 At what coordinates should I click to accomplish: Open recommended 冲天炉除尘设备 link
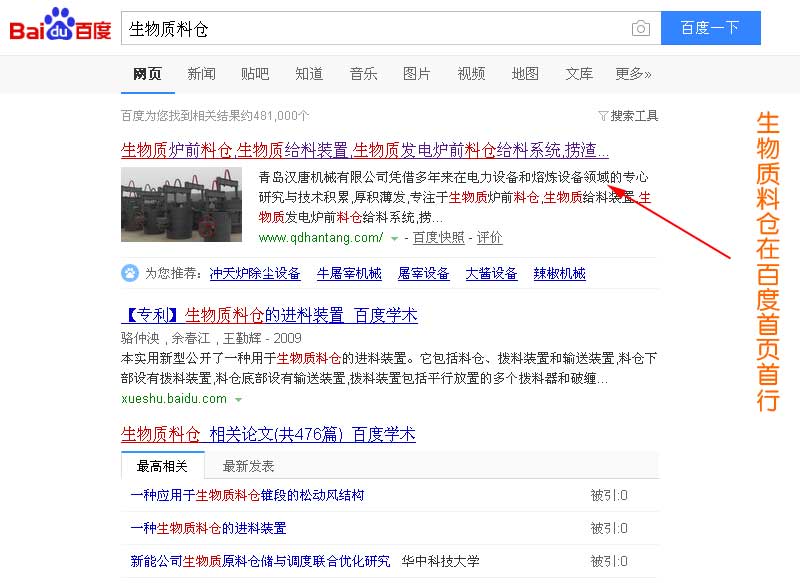[x=255, y=274]
